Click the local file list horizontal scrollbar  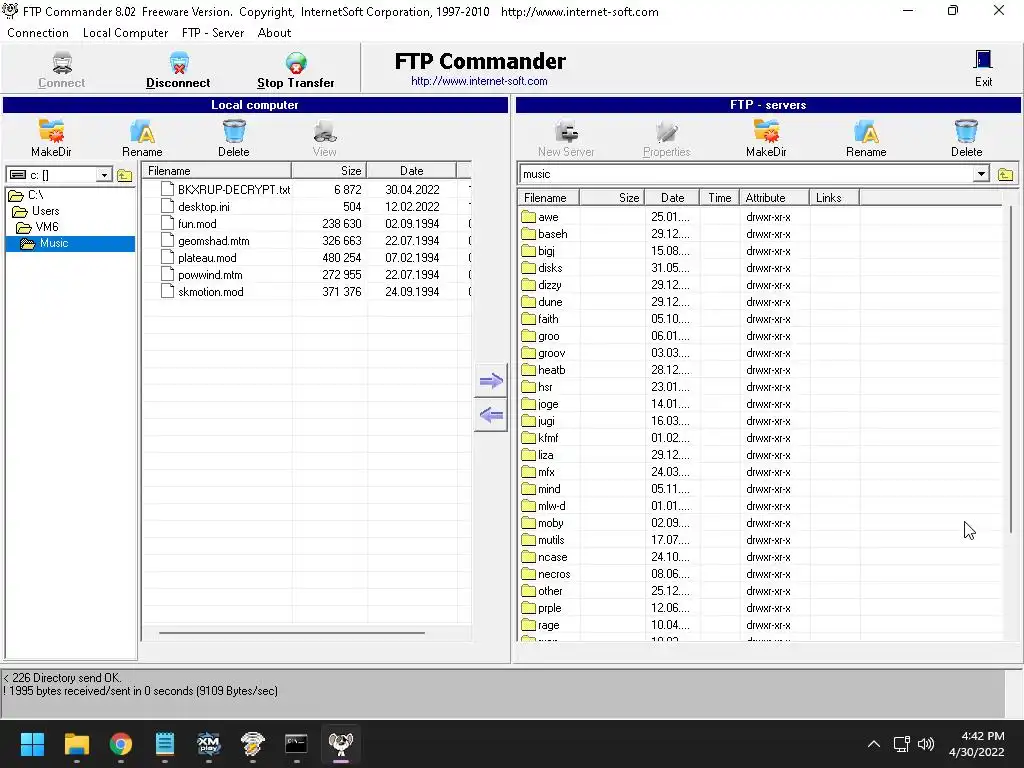coord(291,632)
